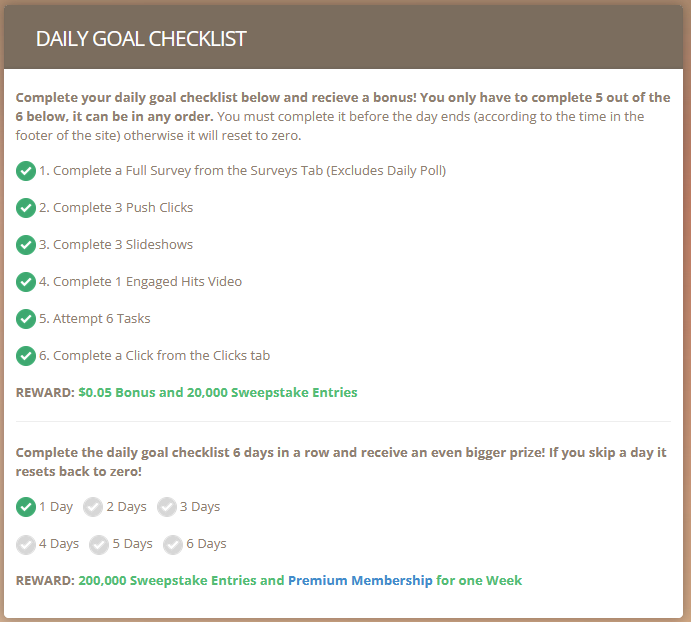691x622 pixels.
Task: Click checkmark beside Engaged Hits Video goal
Action: click(x=26, y=282)
